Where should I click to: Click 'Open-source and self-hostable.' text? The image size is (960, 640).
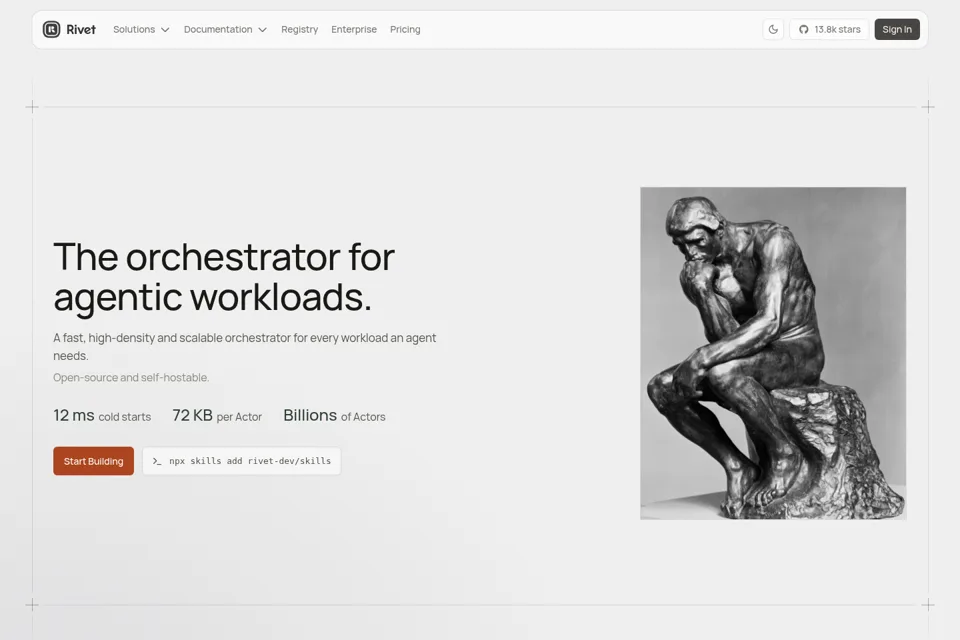point(131,377)
